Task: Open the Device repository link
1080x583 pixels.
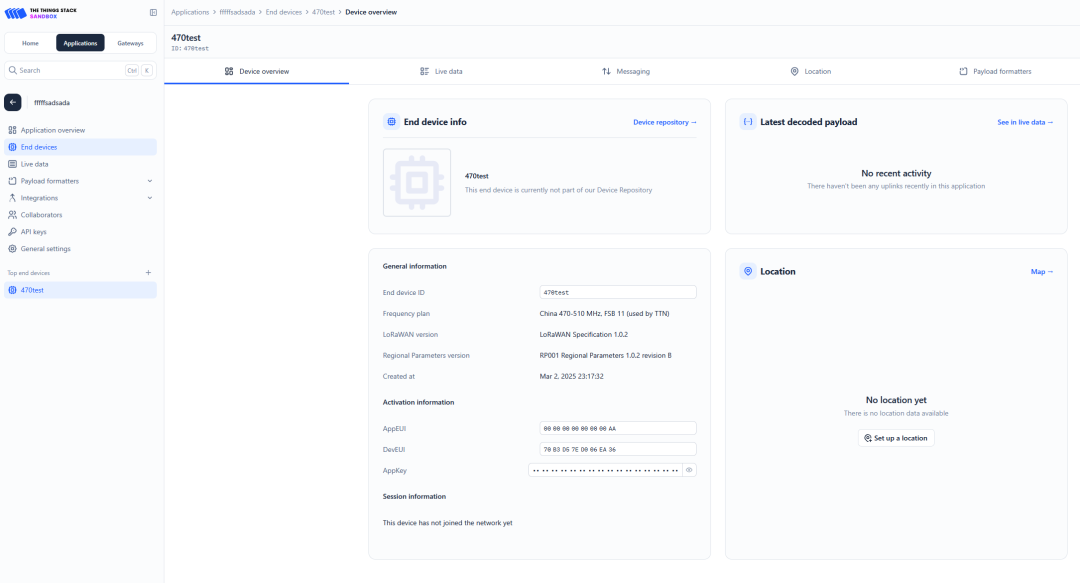Action: [665, 122]
